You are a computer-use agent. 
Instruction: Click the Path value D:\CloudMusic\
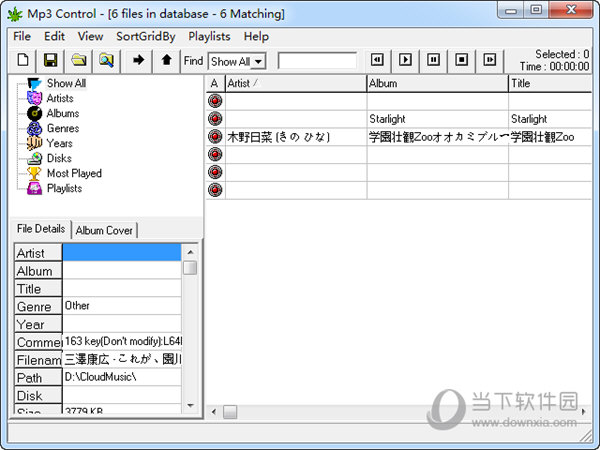(x=122, y=377)
